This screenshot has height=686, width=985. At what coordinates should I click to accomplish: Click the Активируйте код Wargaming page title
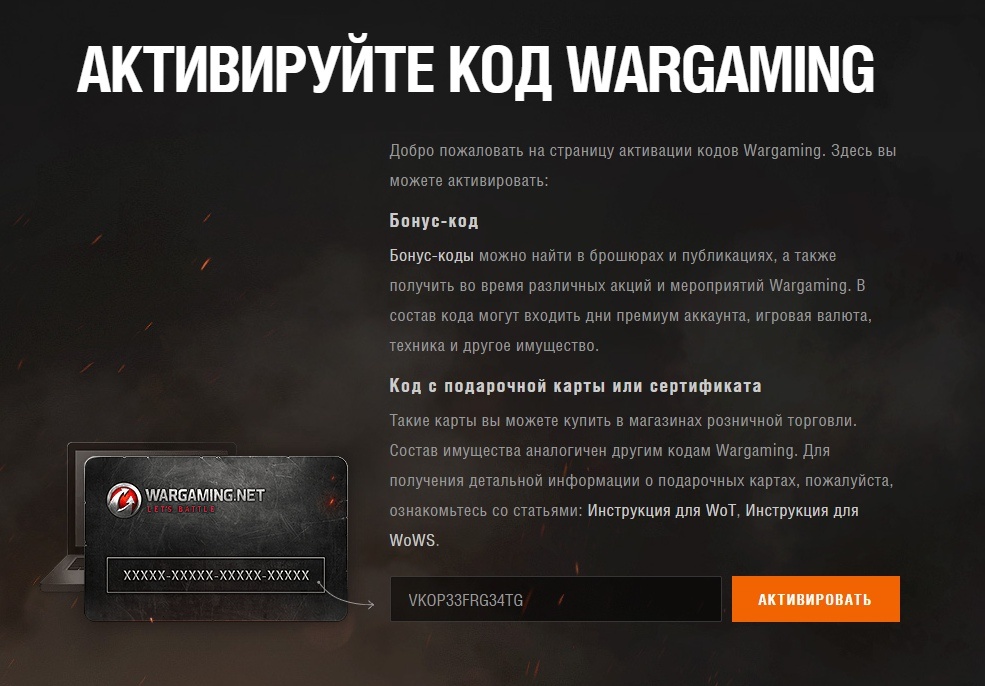pyautogui.click(x=476, y=68)
